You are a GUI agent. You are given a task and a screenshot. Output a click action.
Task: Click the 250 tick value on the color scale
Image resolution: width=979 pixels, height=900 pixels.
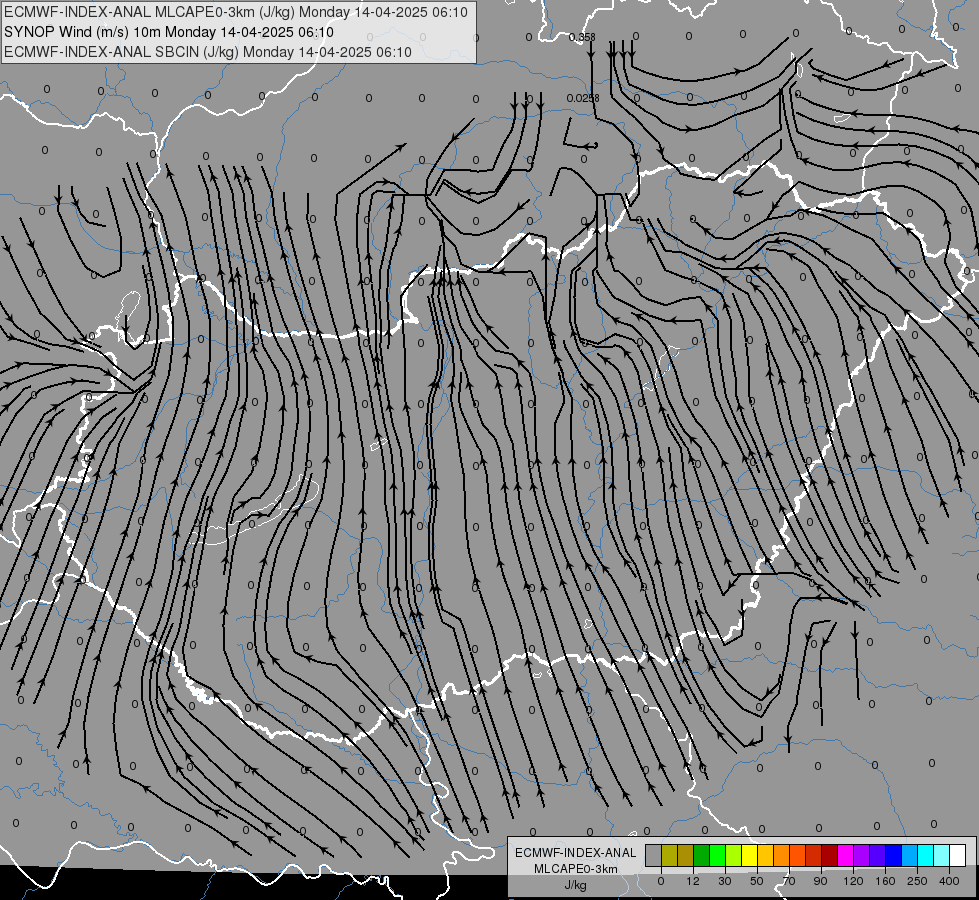tap(917, 881)
